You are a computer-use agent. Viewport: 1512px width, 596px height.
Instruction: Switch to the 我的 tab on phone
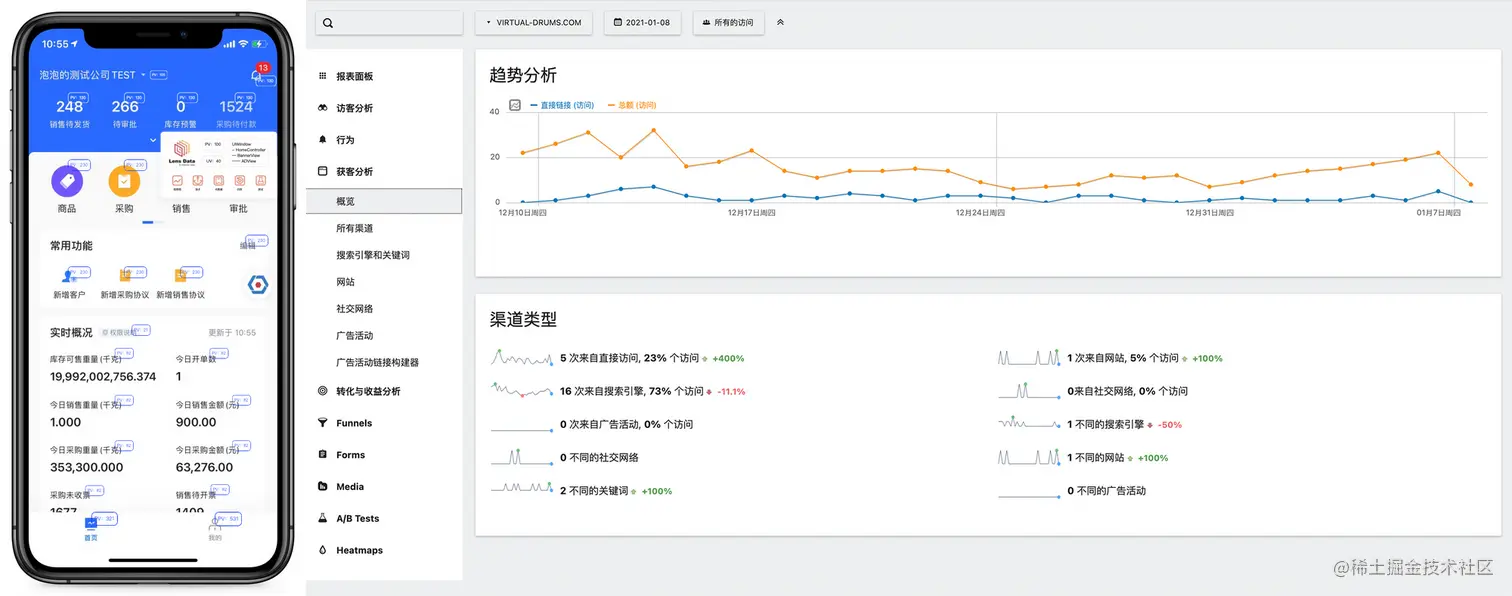click(x=215, y=529)
